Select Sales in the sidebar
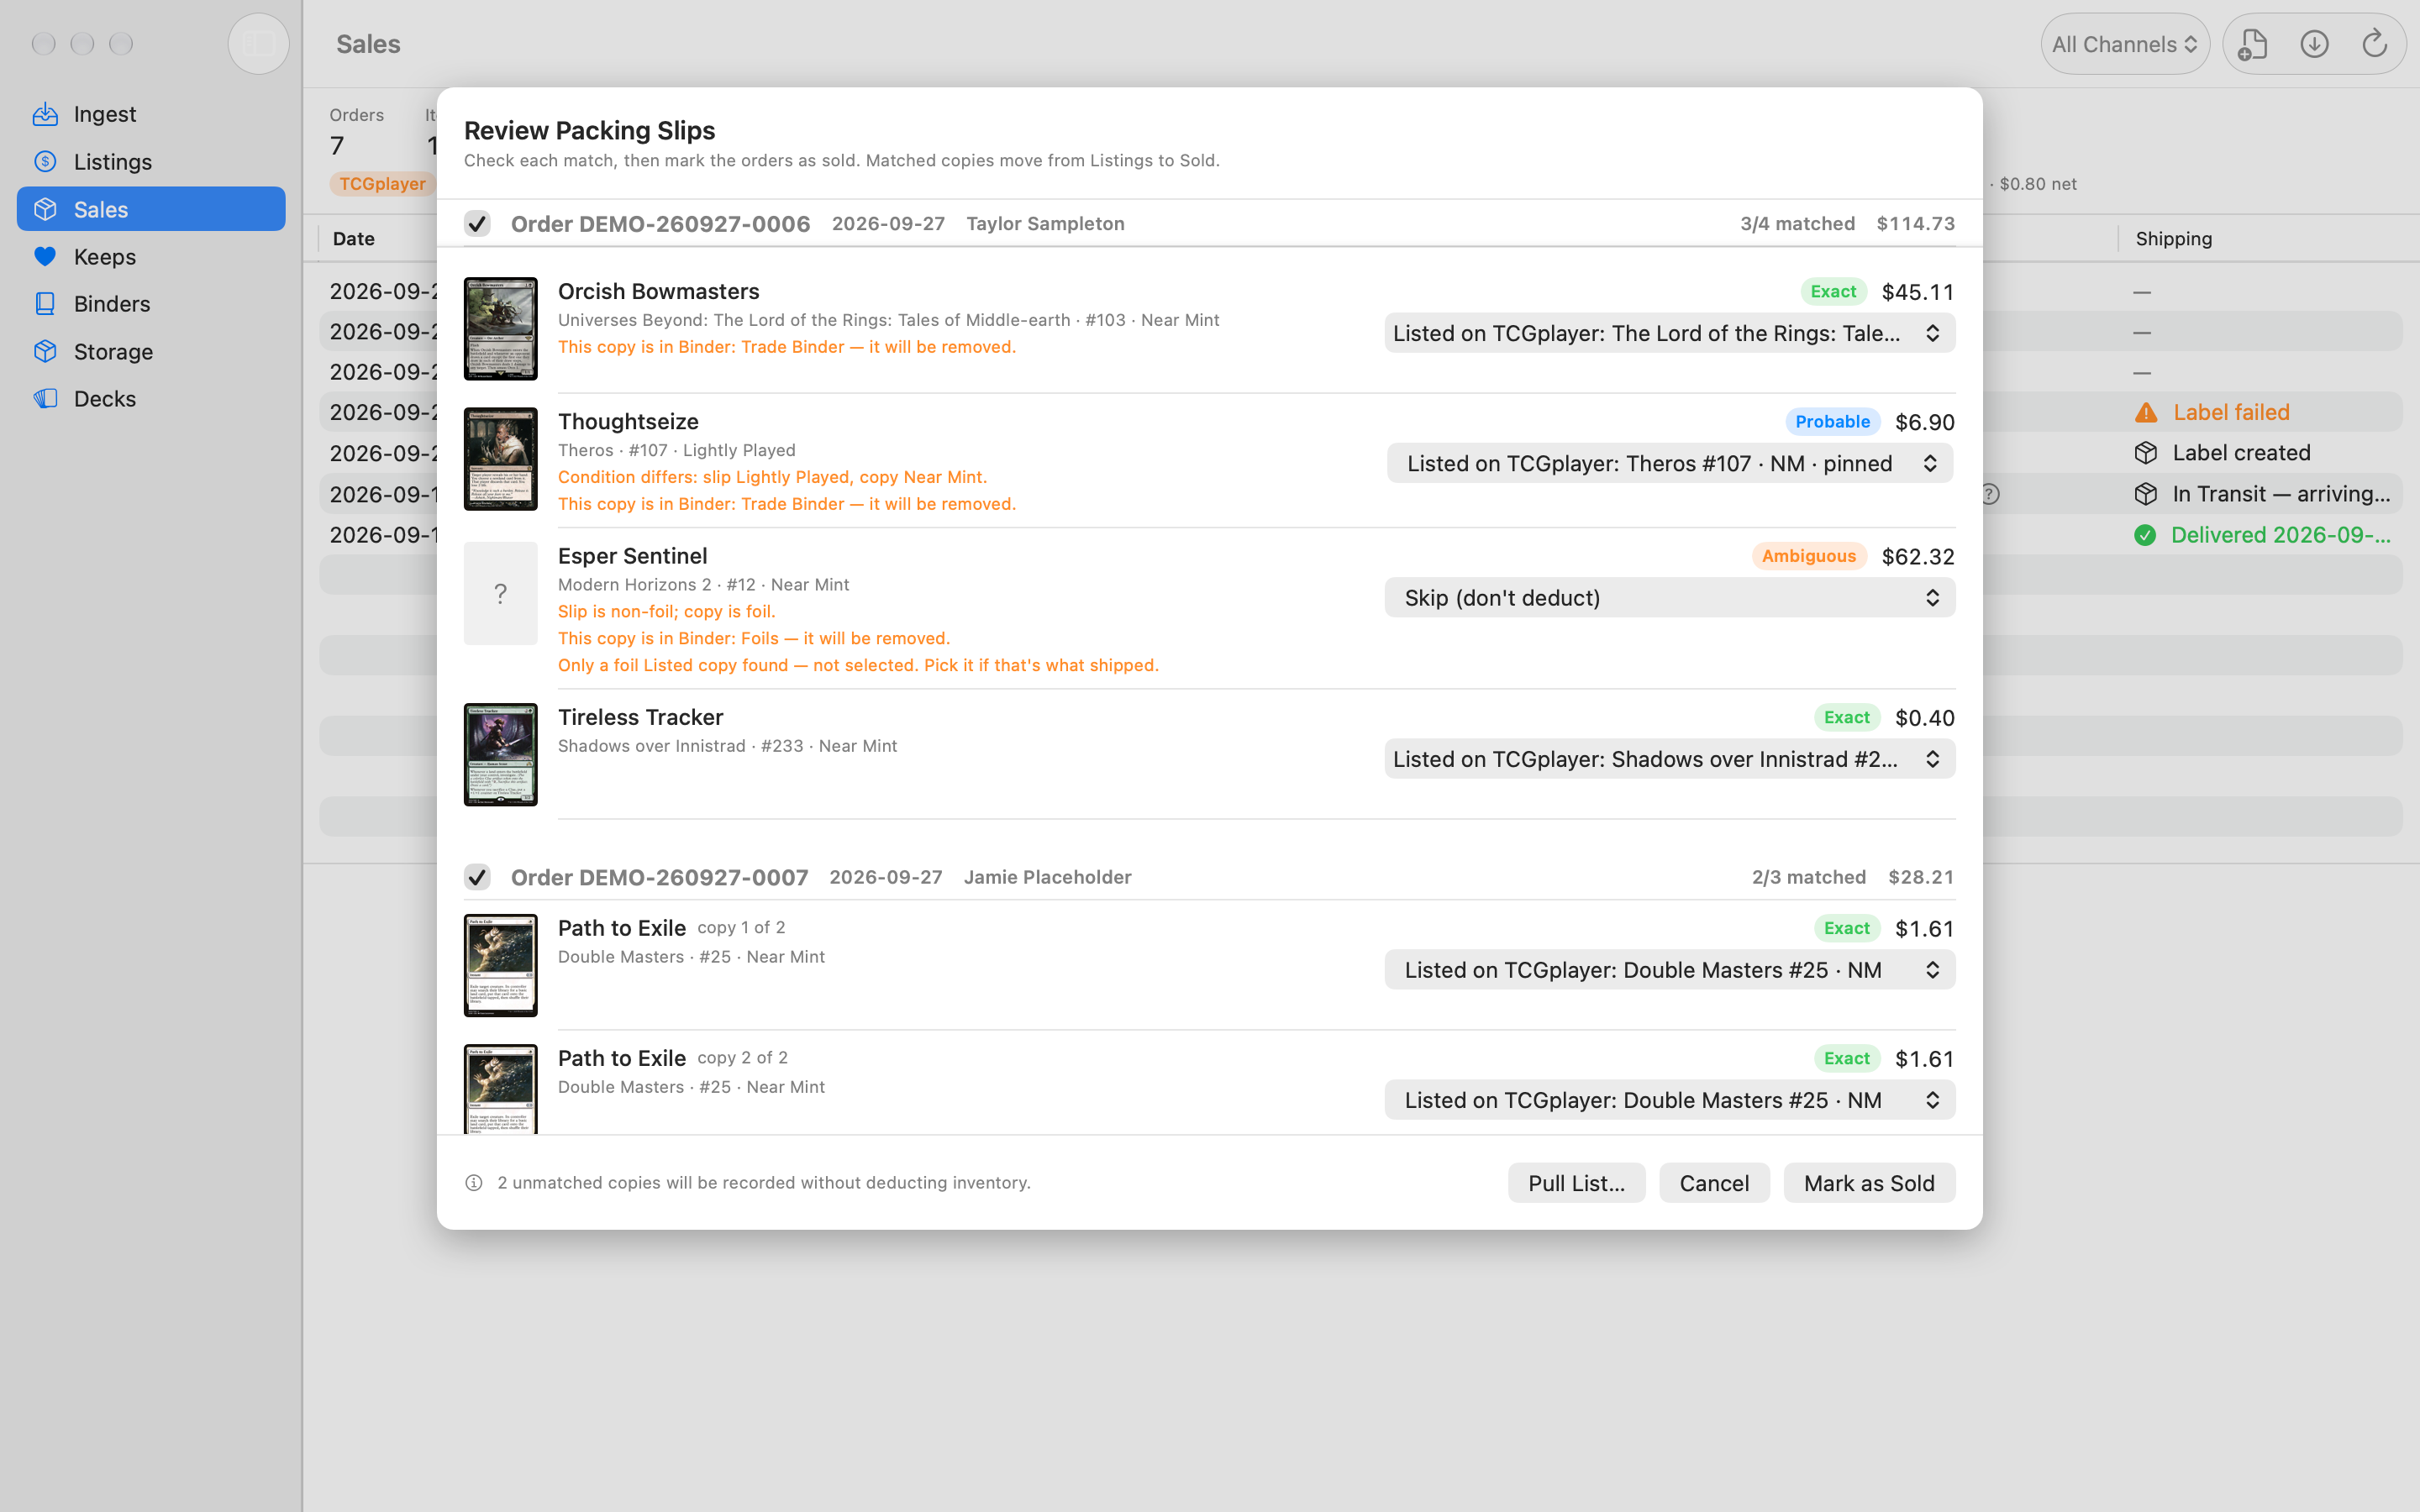 (151, 209)
